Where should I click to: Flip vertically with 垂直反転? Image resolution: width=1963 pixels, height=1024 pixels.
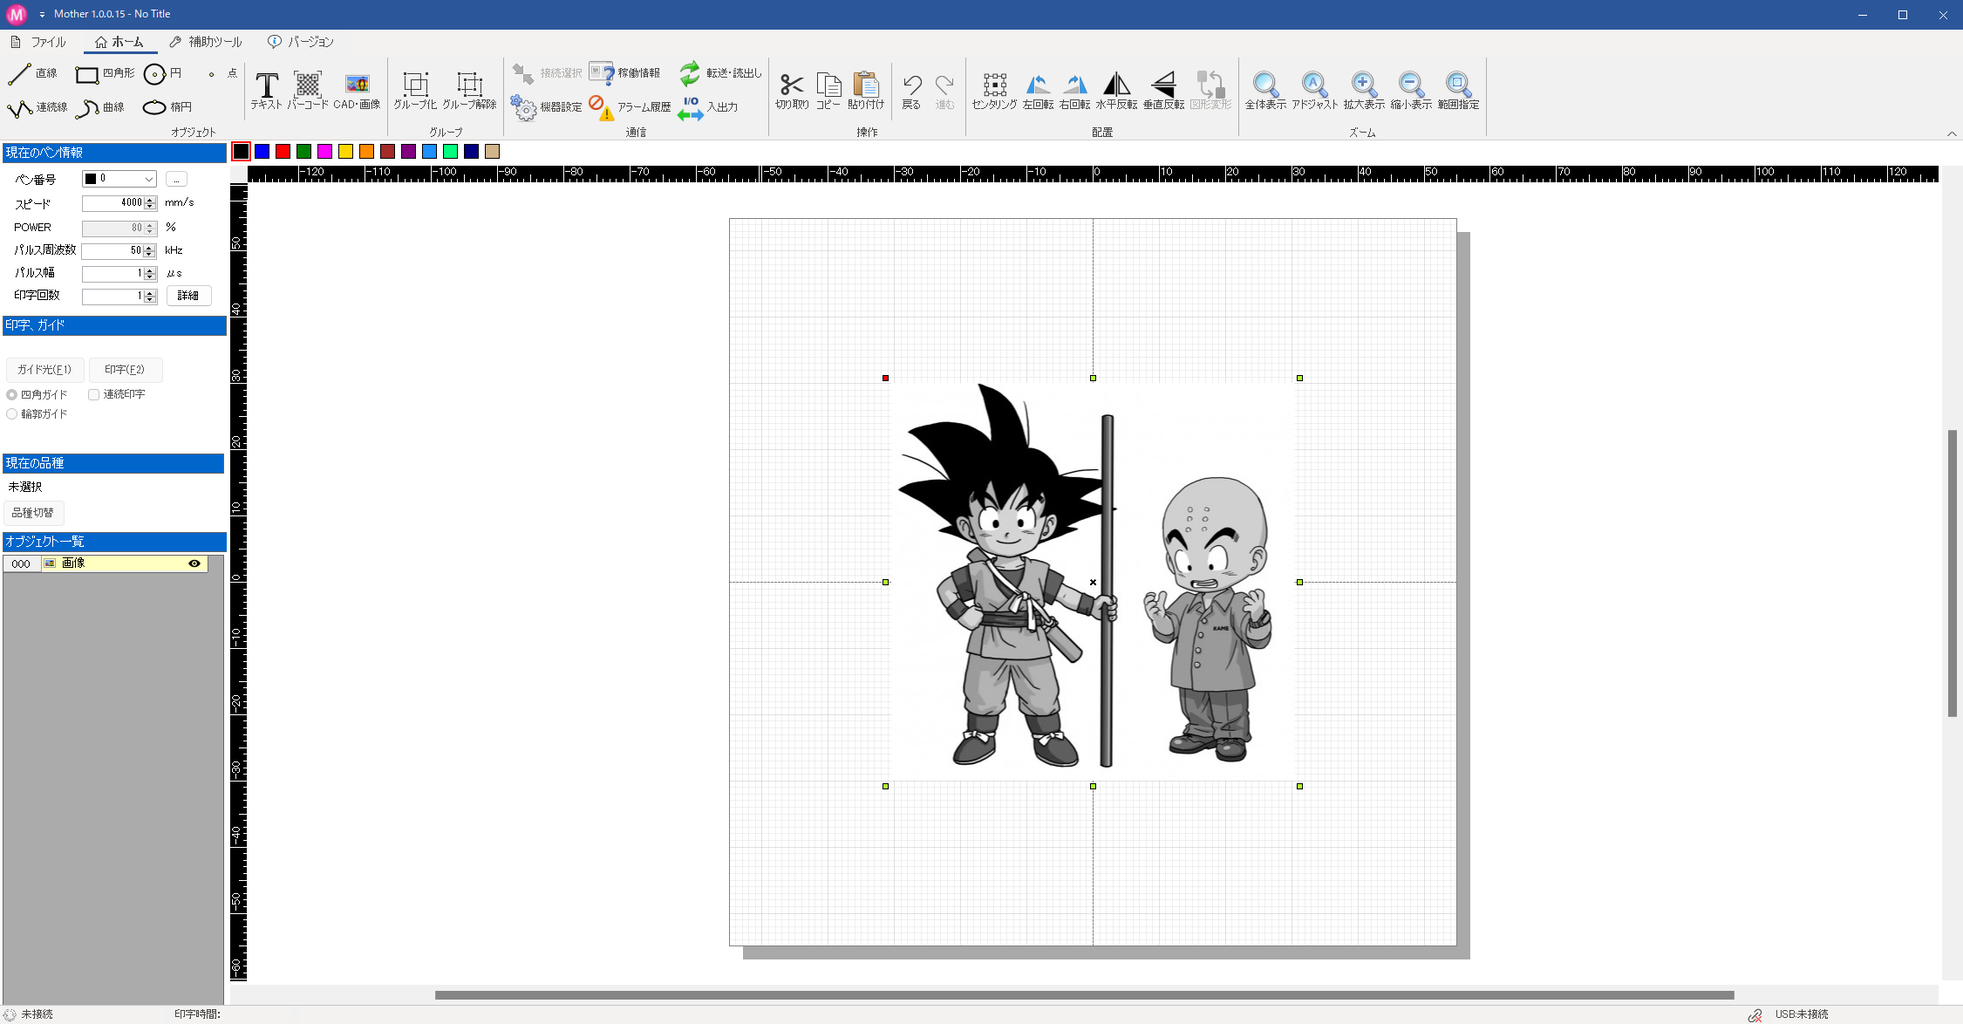(1163, 90)
